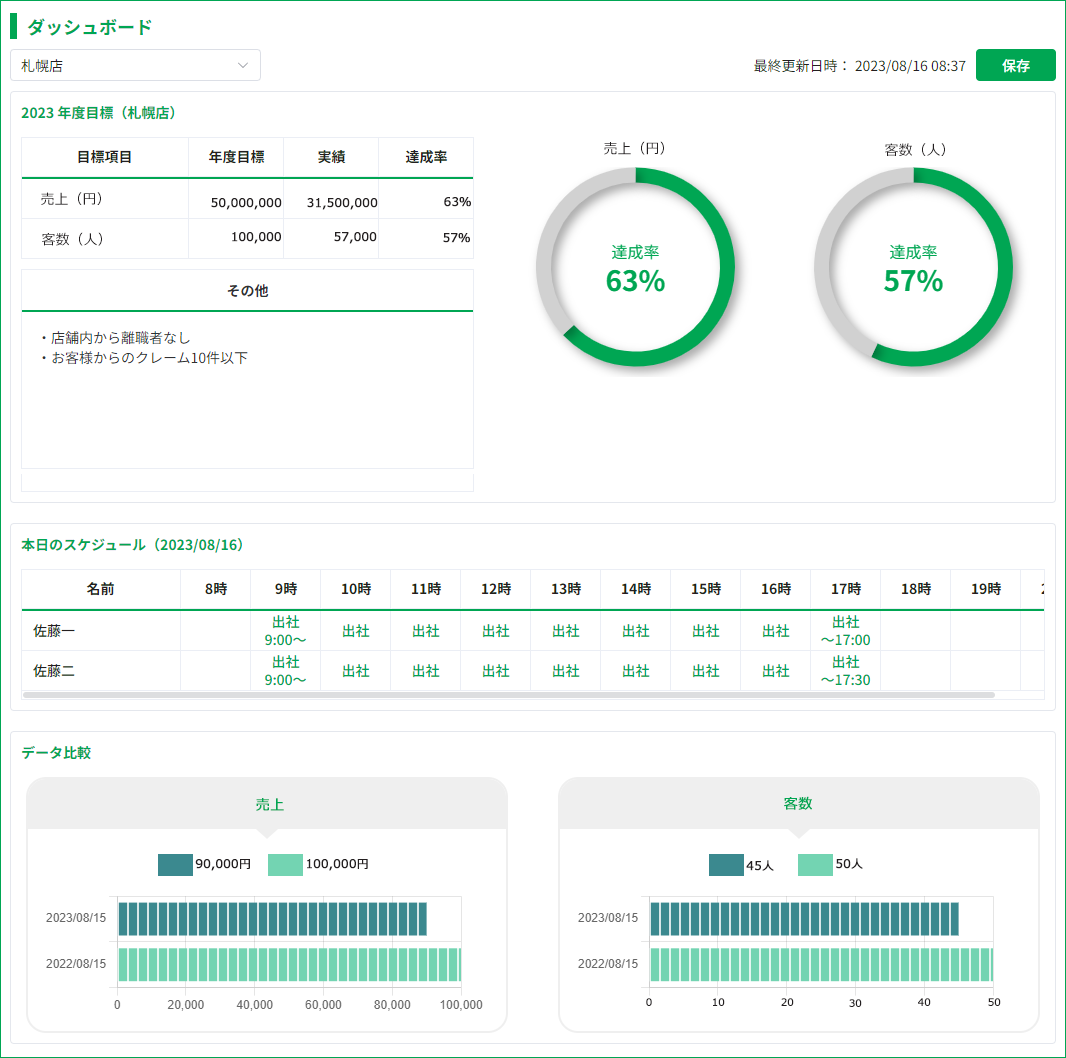Viewport: 1066px width, 1058px height.
Task: Click the green 保存 button
Action: click(1015, 66)
